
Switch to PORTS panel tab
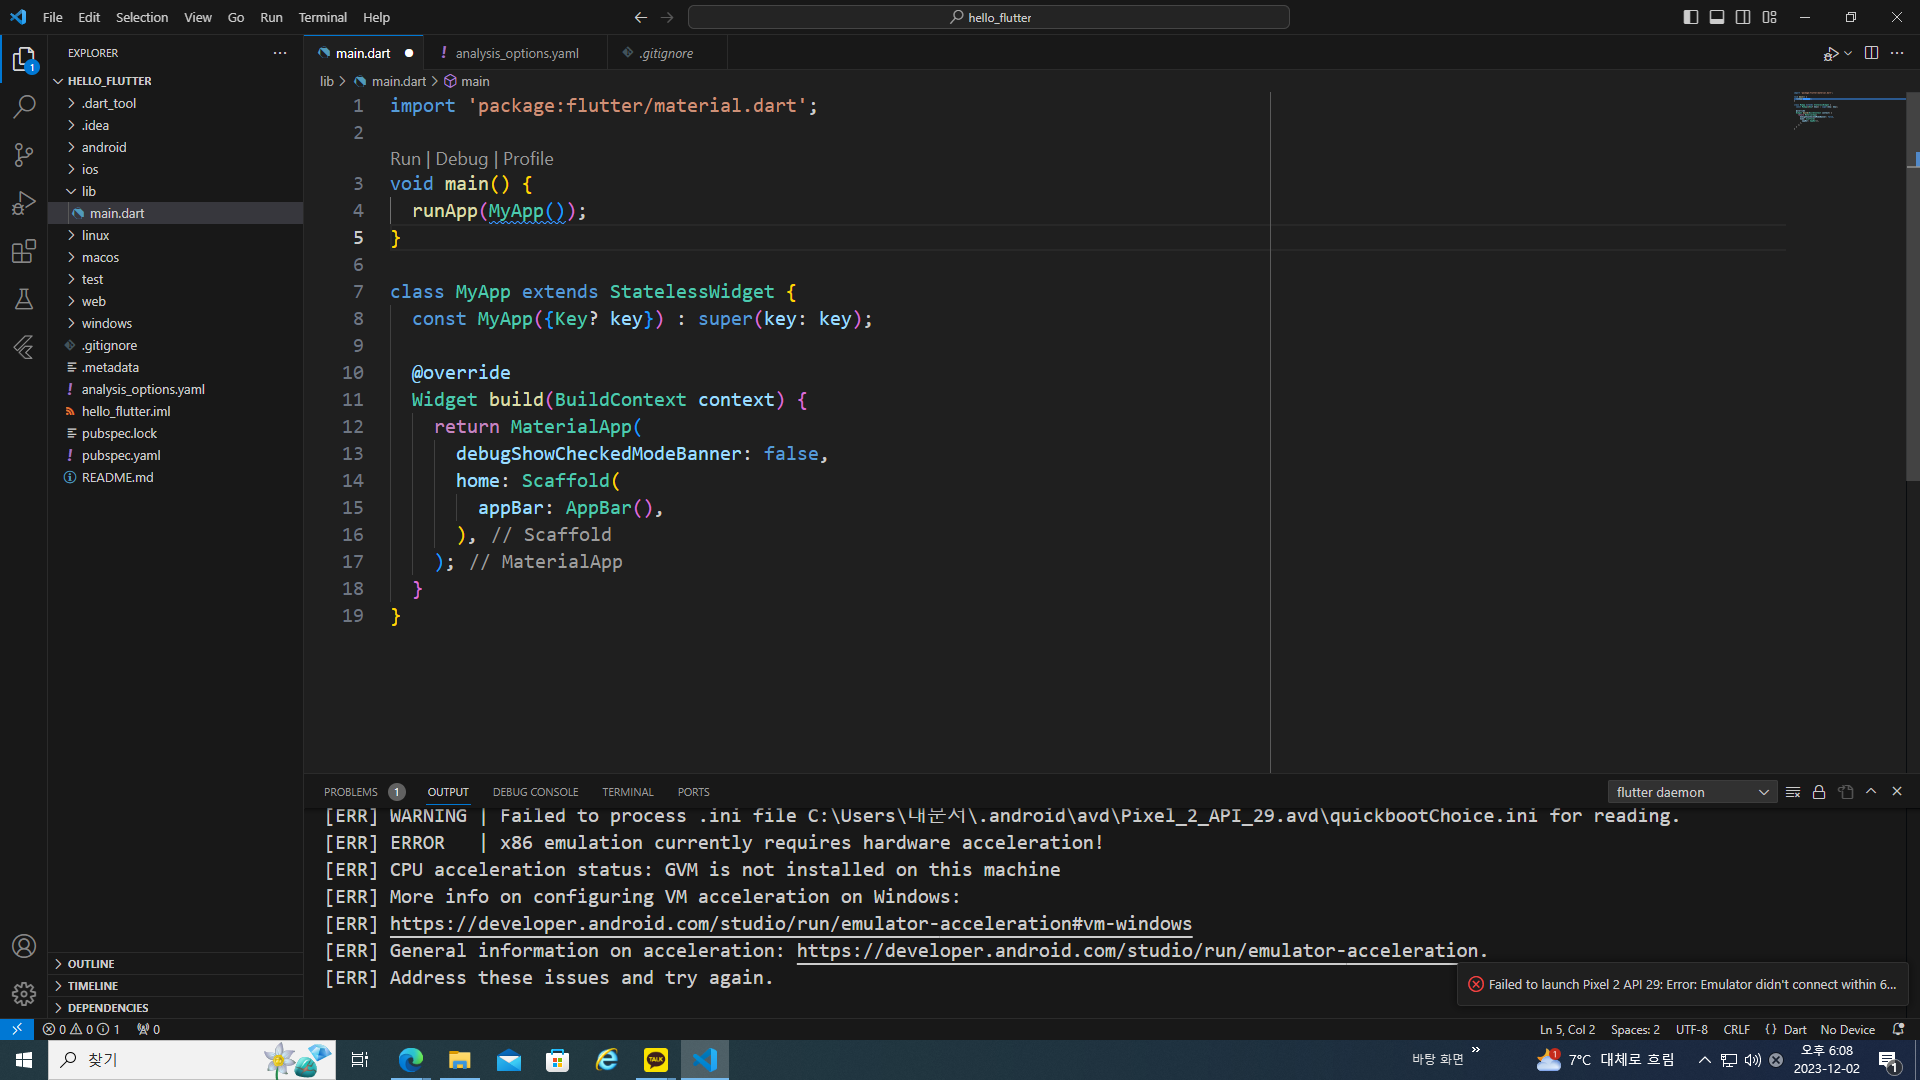(x=693, y=792)
